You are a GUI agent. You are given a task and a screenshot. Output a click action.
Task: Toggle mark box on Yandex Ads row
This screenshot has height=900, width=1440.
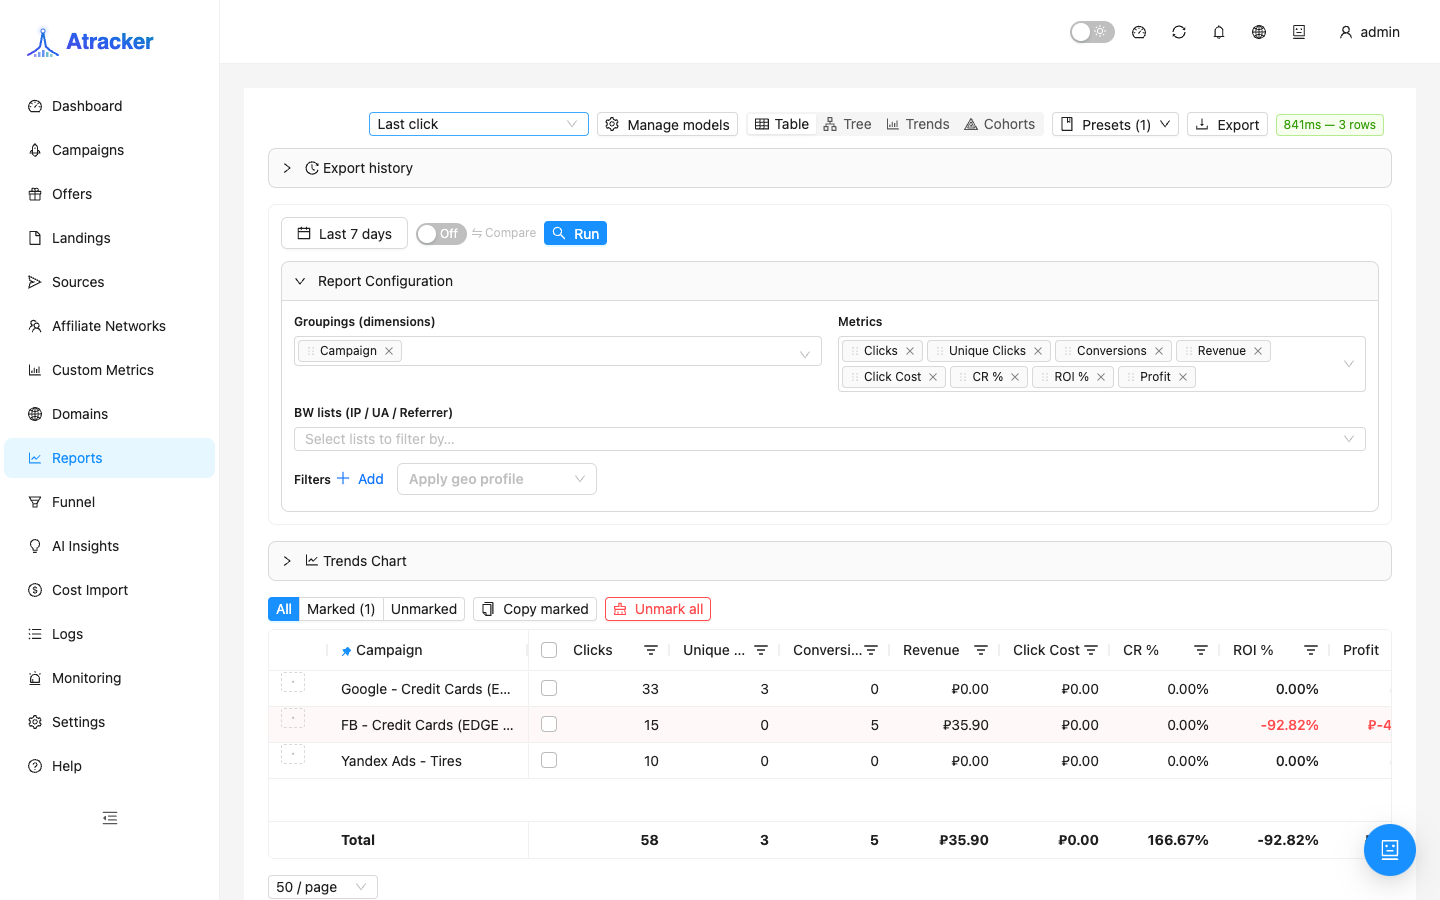(293, 754)
